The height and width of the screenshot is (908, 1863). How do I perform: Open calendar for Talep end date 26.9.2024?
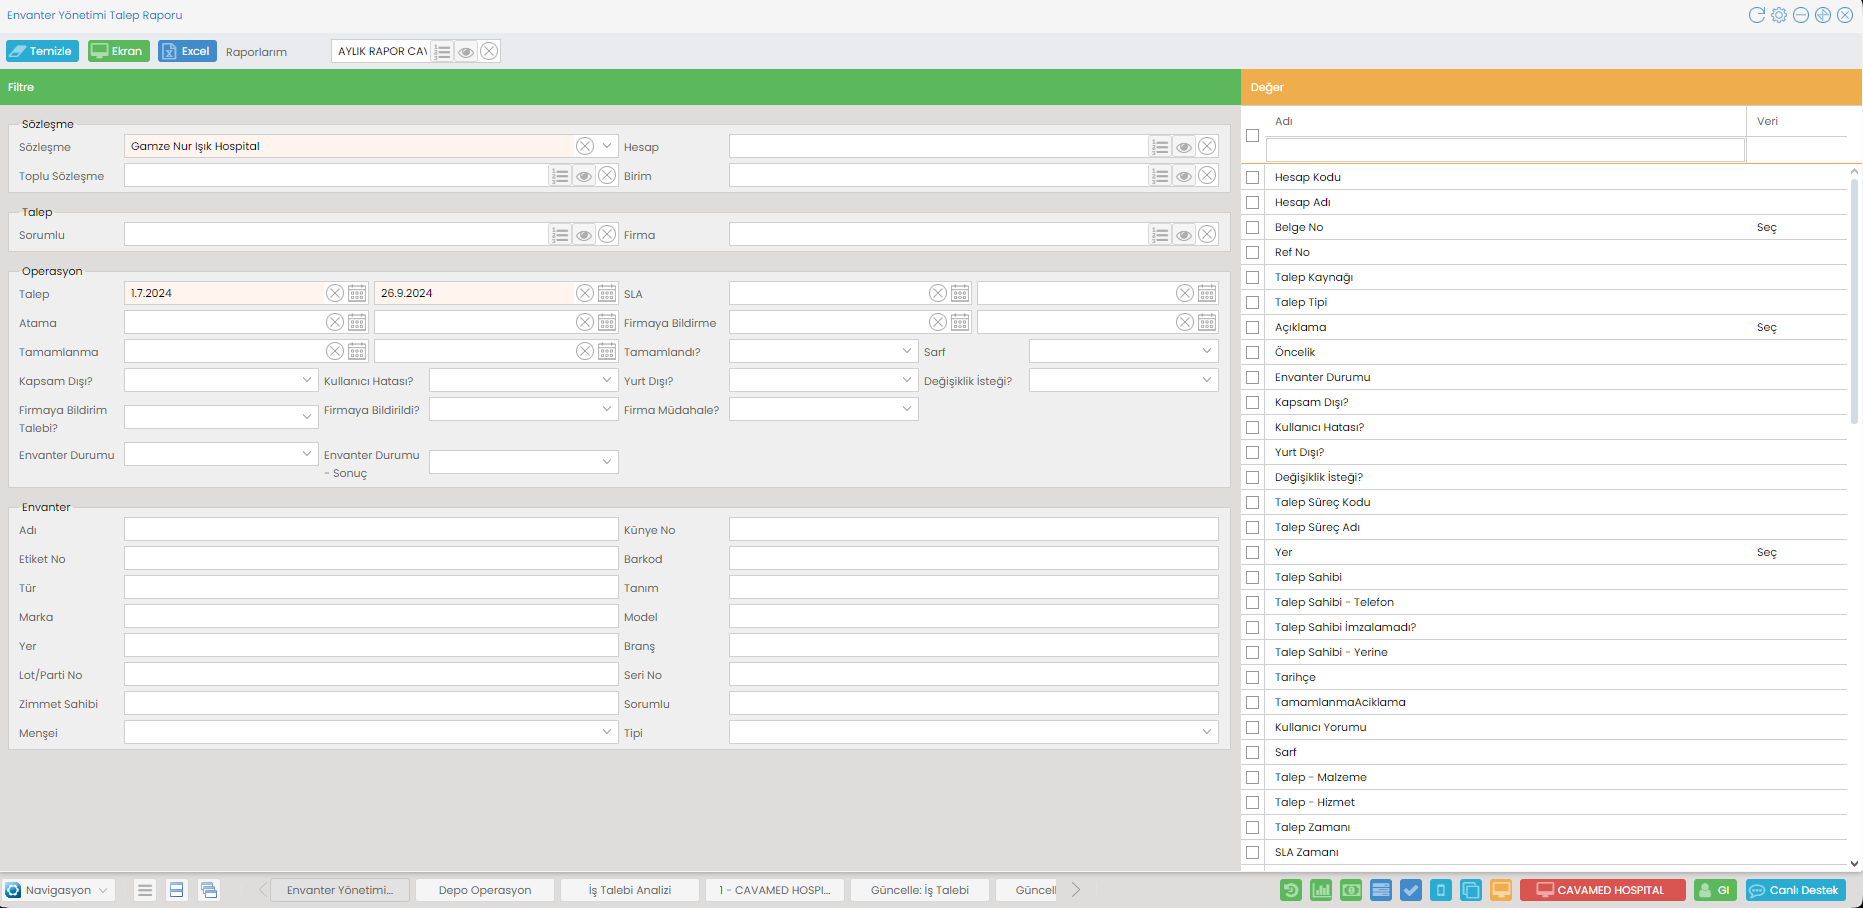607,293
